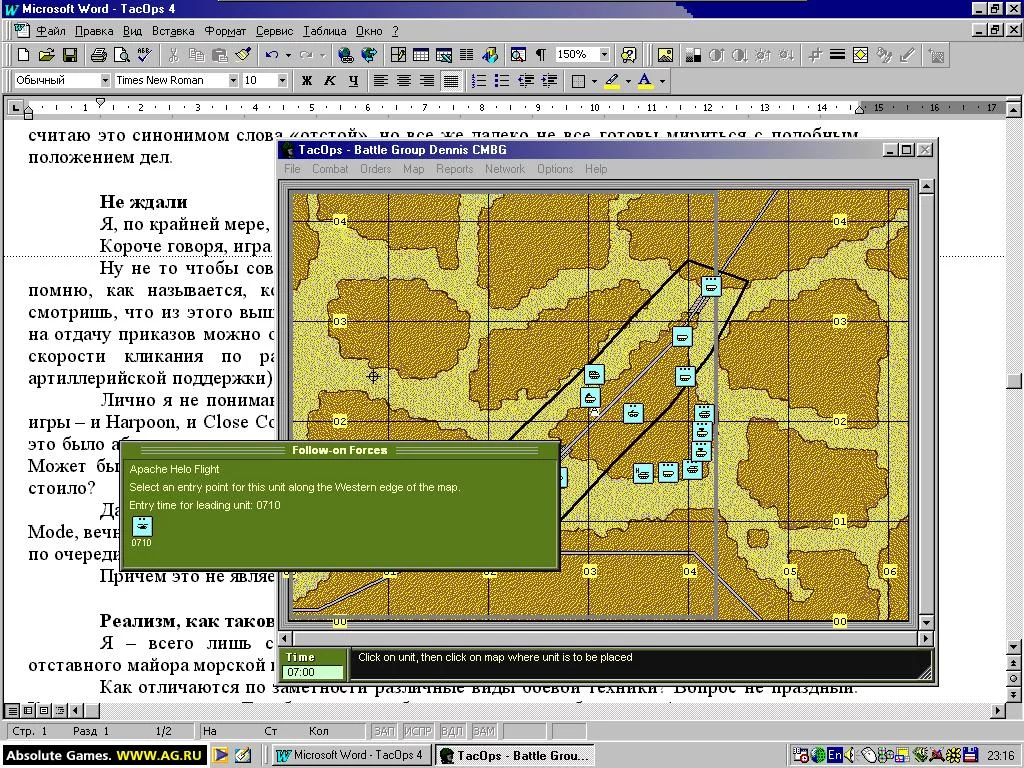The image size is (1024, 768).
Task: Click decrease indent icon
Action: (526, 80)
